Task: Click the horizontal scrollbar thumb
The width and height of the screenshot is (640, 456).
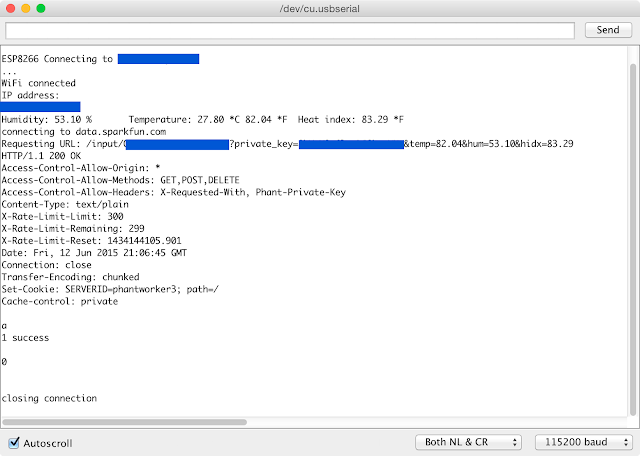Action: pos(124,422)
